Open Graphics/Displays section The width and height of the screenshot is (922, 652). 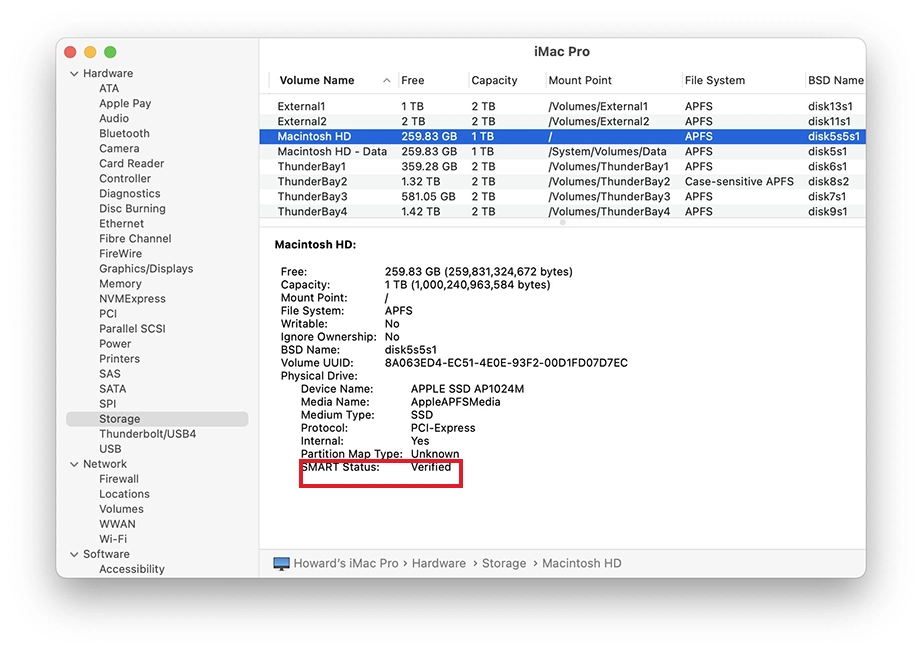pyautogui.click(x=146, y=269)
